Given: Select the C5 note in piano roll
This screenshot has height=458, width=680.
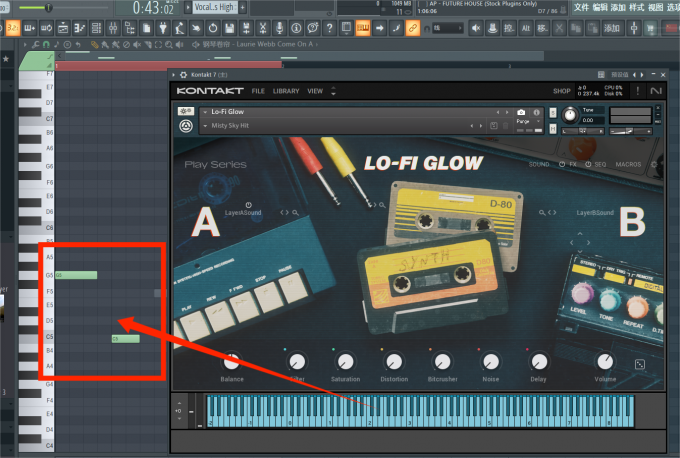Looking at the screenshot, I should (126, 339).
